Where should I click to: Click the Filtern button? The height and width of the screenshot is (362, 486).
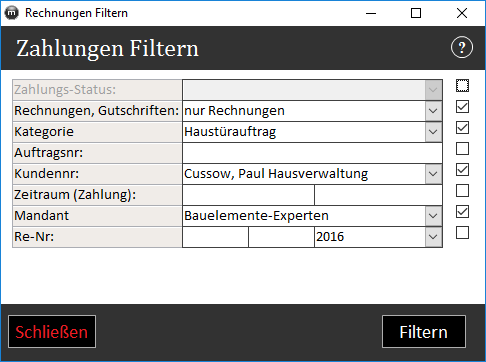424,332
